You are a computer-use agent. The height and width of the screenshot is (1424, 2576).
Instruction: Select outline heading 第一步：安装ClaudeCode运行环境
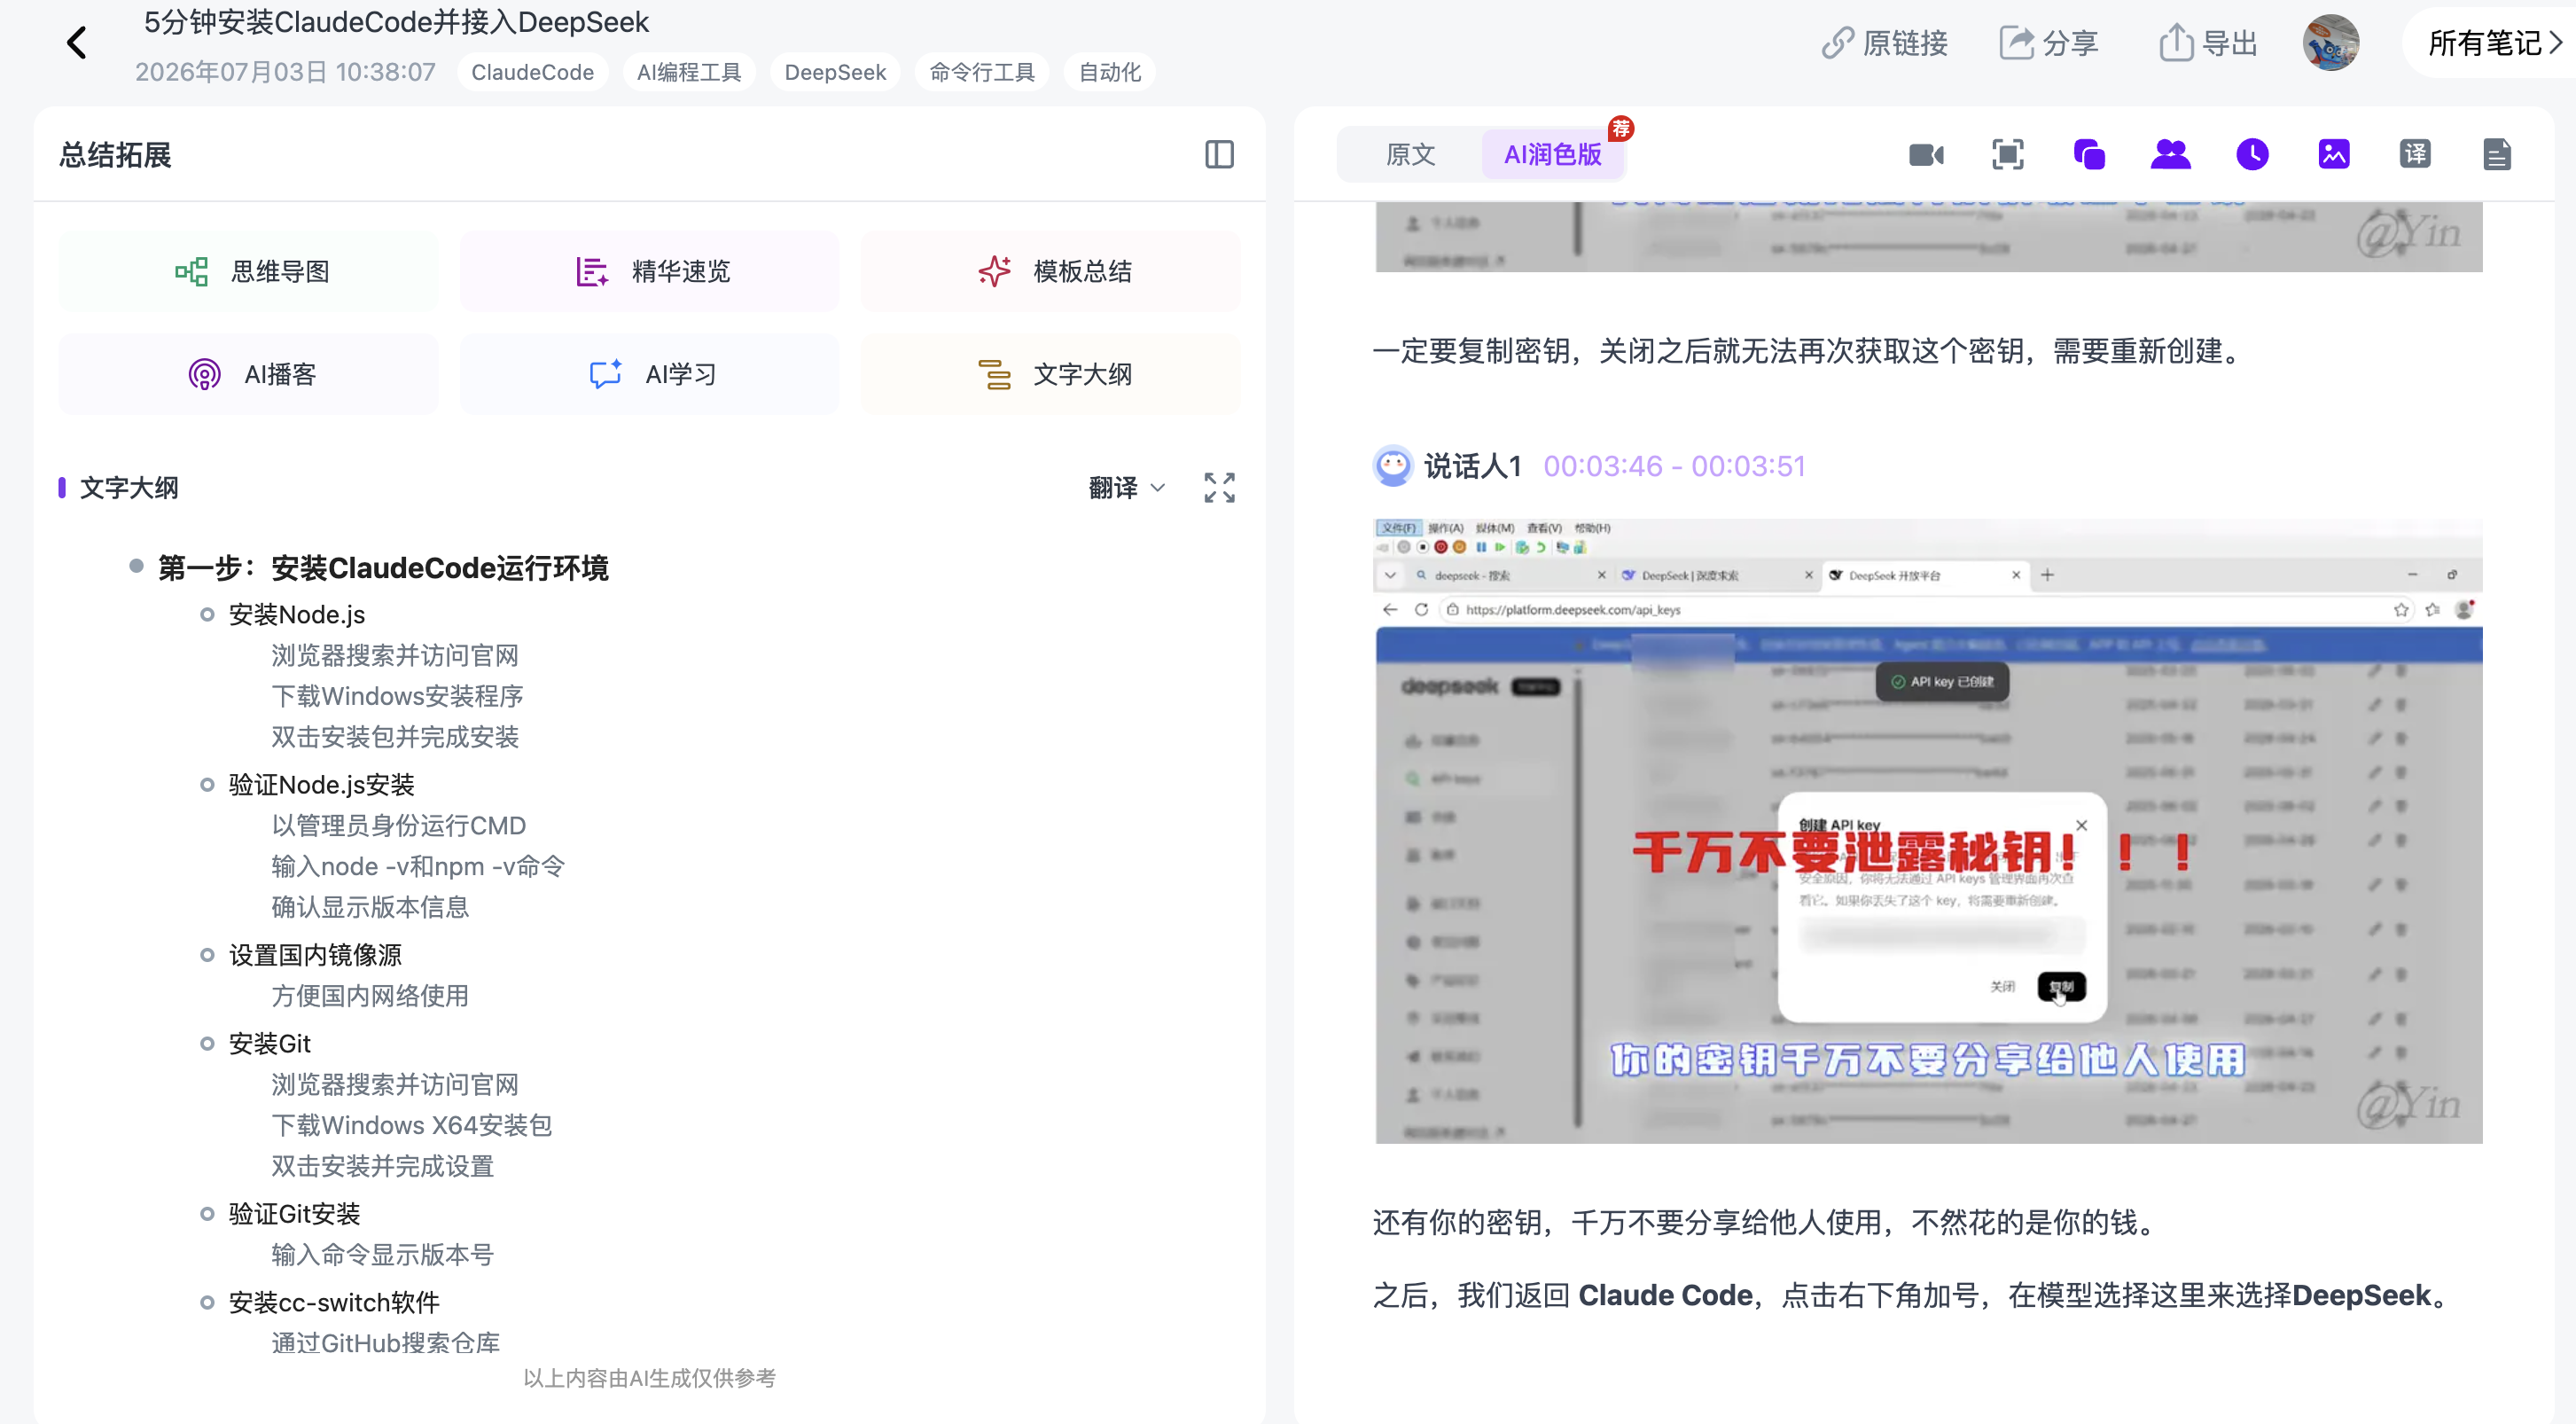pos(383,568)
